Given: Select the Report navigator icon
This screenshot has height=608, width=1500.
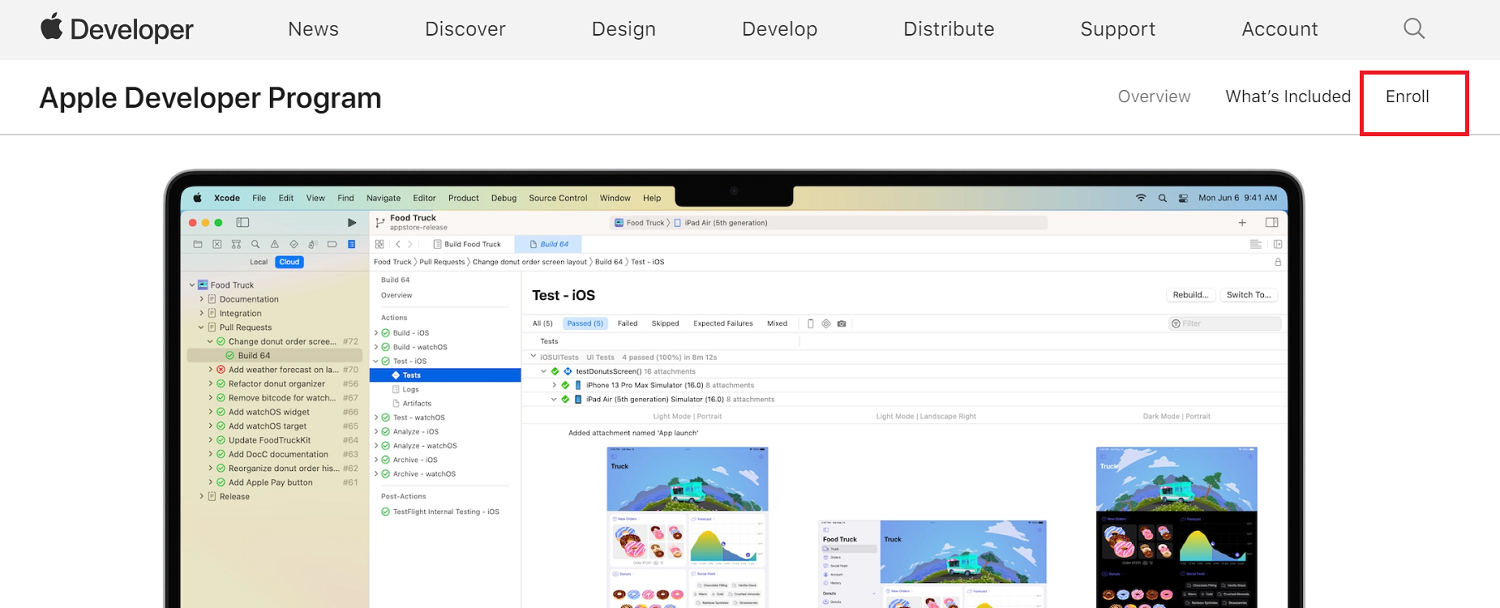Looking at the screenshot, I should (x=351, y=244).
